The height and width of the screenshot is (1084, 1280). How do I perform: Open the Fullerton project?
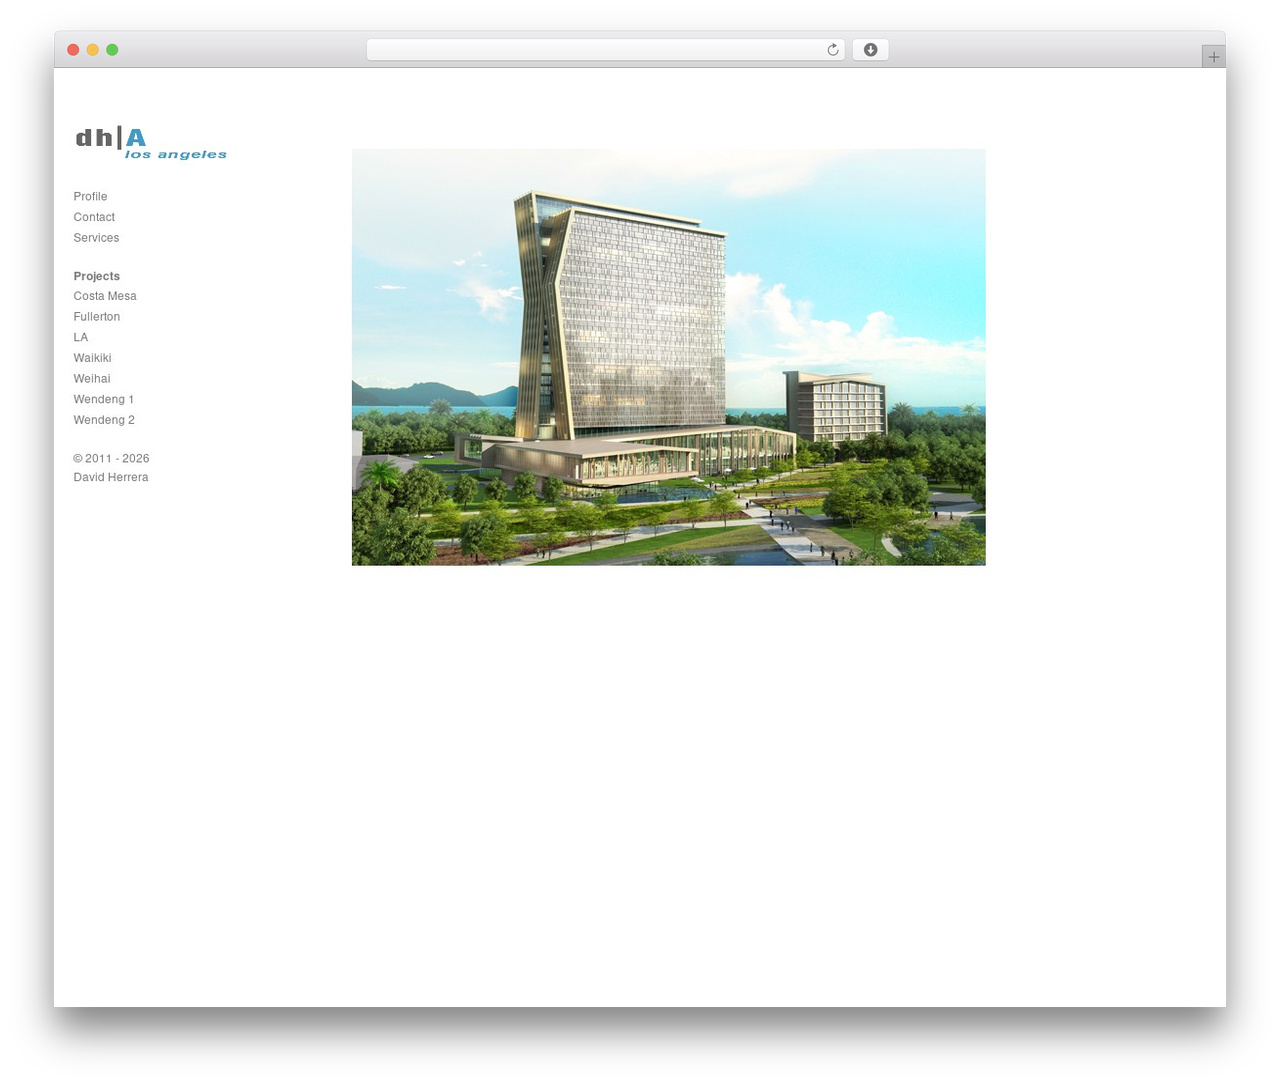[97, 317]
